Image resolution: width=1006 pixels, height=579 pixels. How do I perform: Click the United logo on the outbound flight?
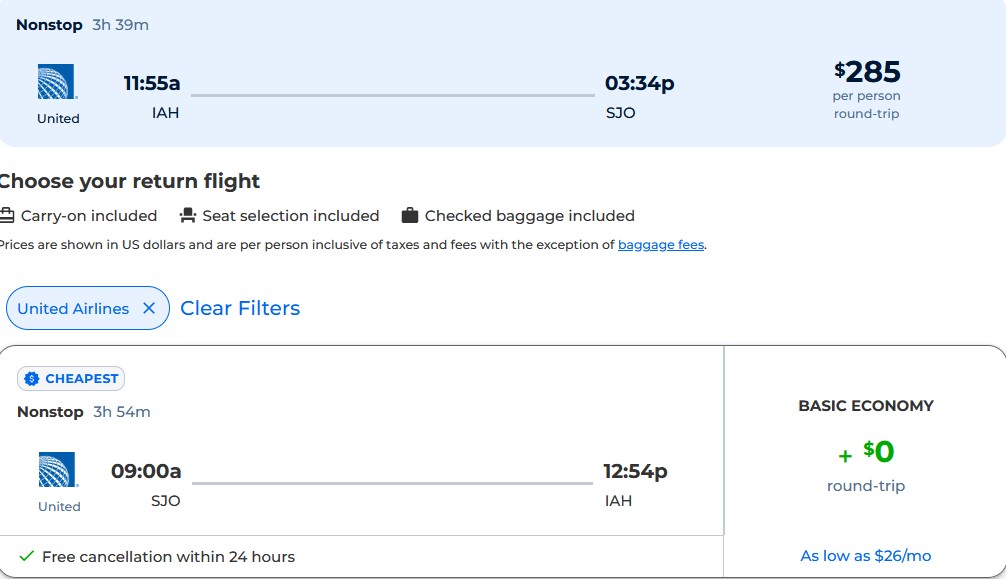pos(57,84)
